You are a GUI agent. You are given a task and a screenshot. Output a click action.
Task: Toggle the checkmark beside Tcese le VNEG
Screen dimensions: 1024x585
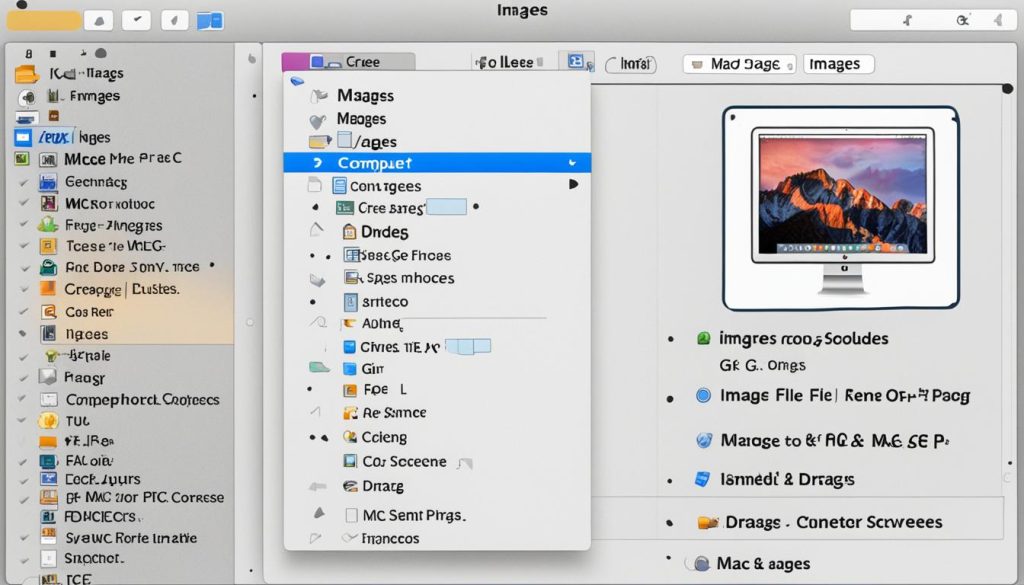click(x=24, y=247)
